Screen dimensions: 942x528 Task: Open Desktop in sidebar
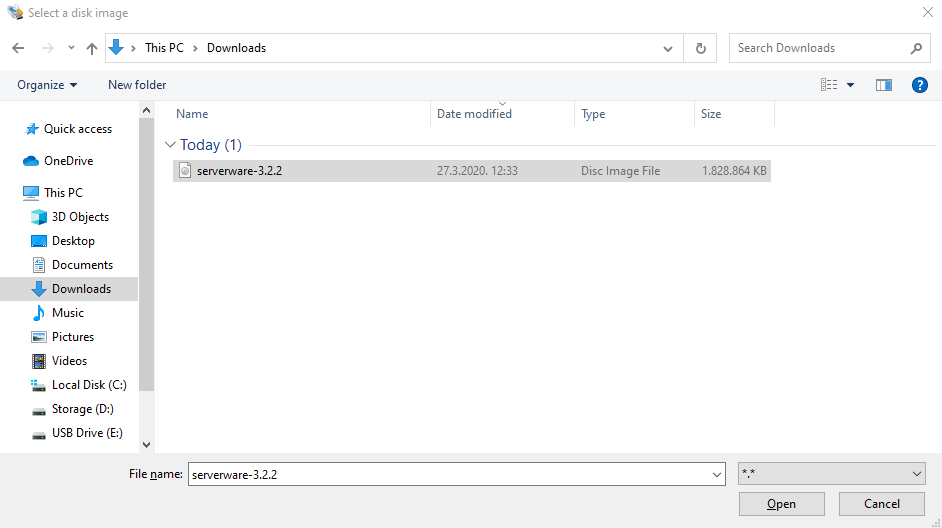click(x=73, y=241)
